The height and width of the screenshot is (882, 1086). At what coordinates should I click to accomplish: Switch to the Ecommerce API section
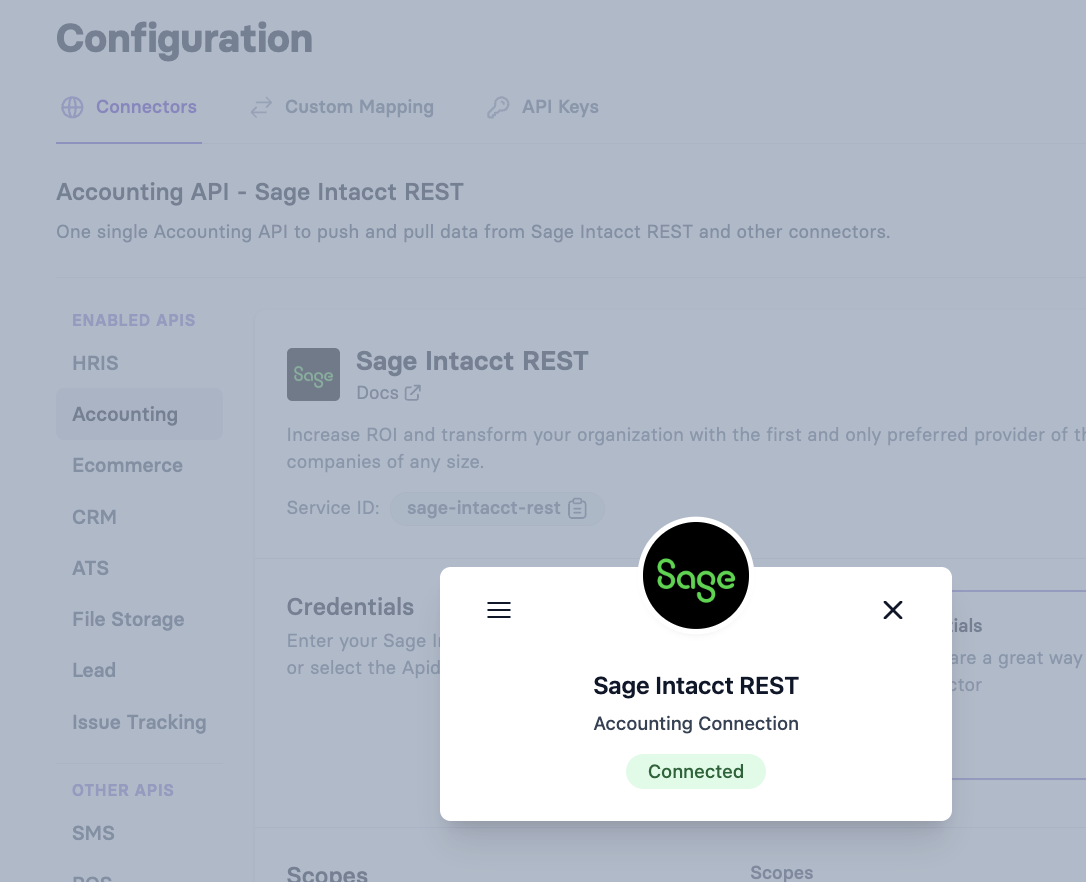[x=127, y=465]
